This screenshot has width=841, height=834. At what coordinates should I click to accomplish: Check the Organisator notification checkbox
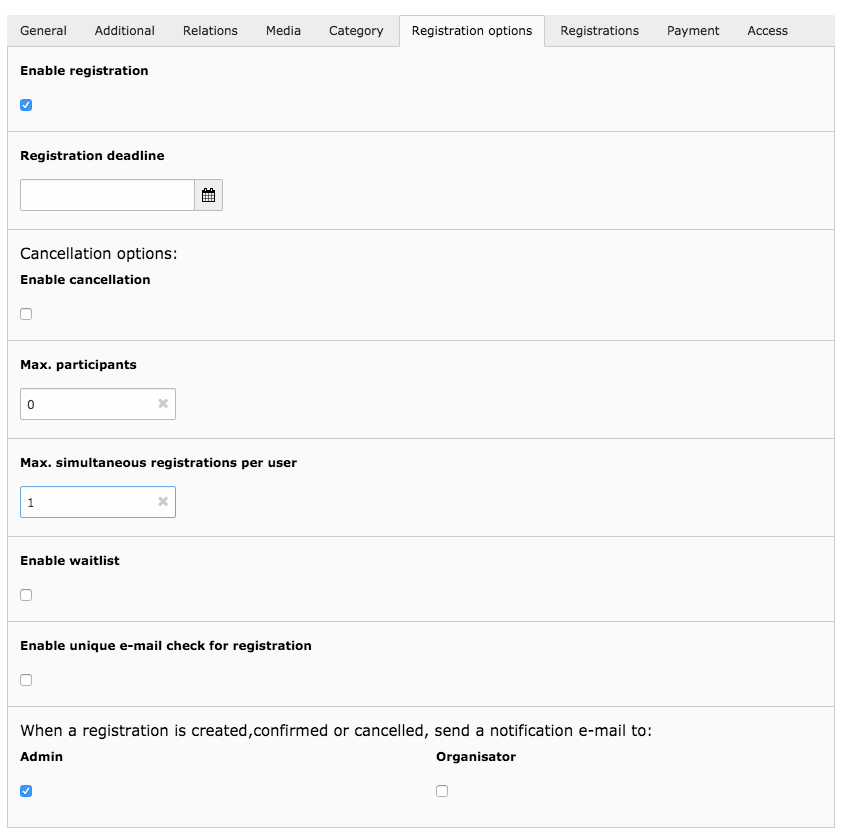pos(442,791)
